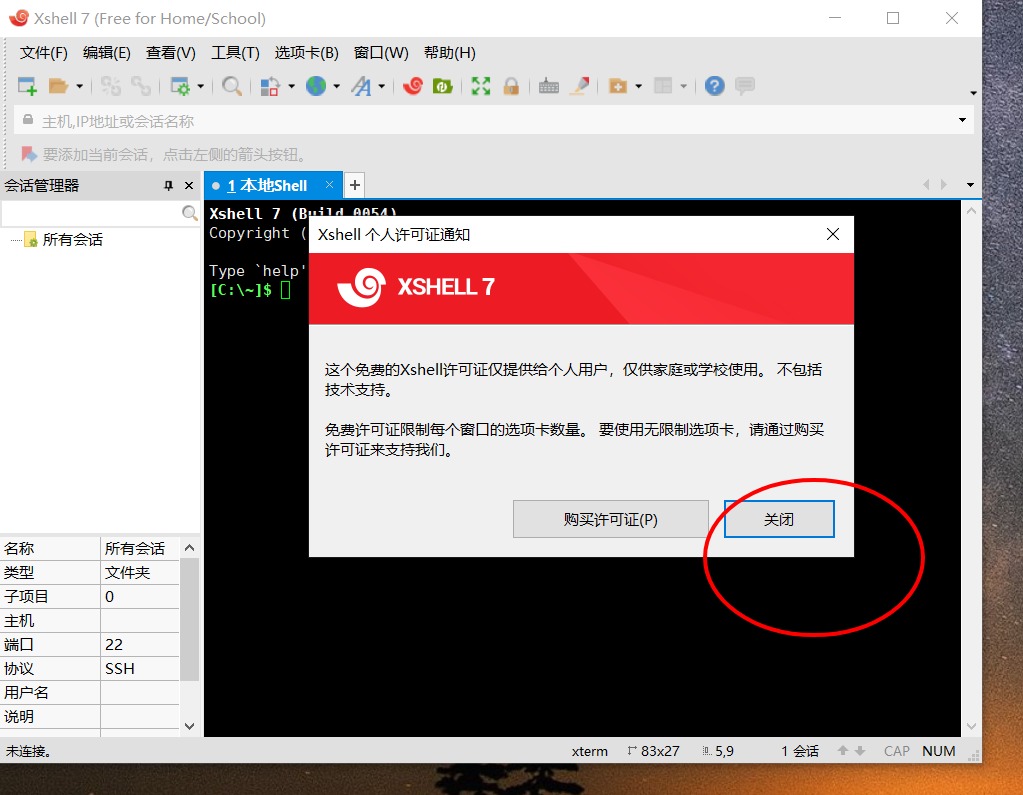Viewport: 1023px width, 795px height.
Task: Click the xterm status bar entry
Action: tap(590, 751)
